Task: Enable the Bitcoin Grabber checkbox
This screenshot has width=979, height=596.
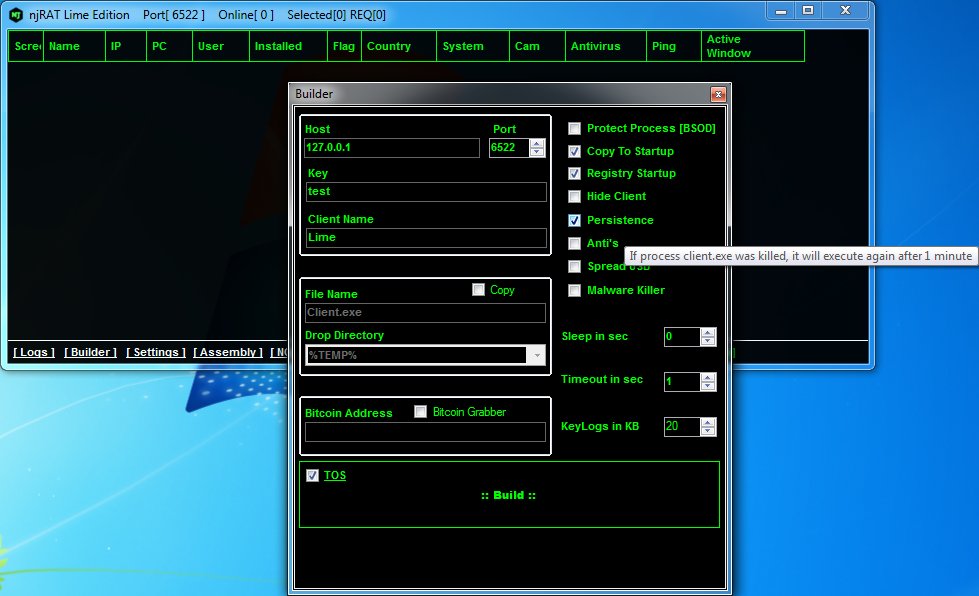Action: [420, 412]
